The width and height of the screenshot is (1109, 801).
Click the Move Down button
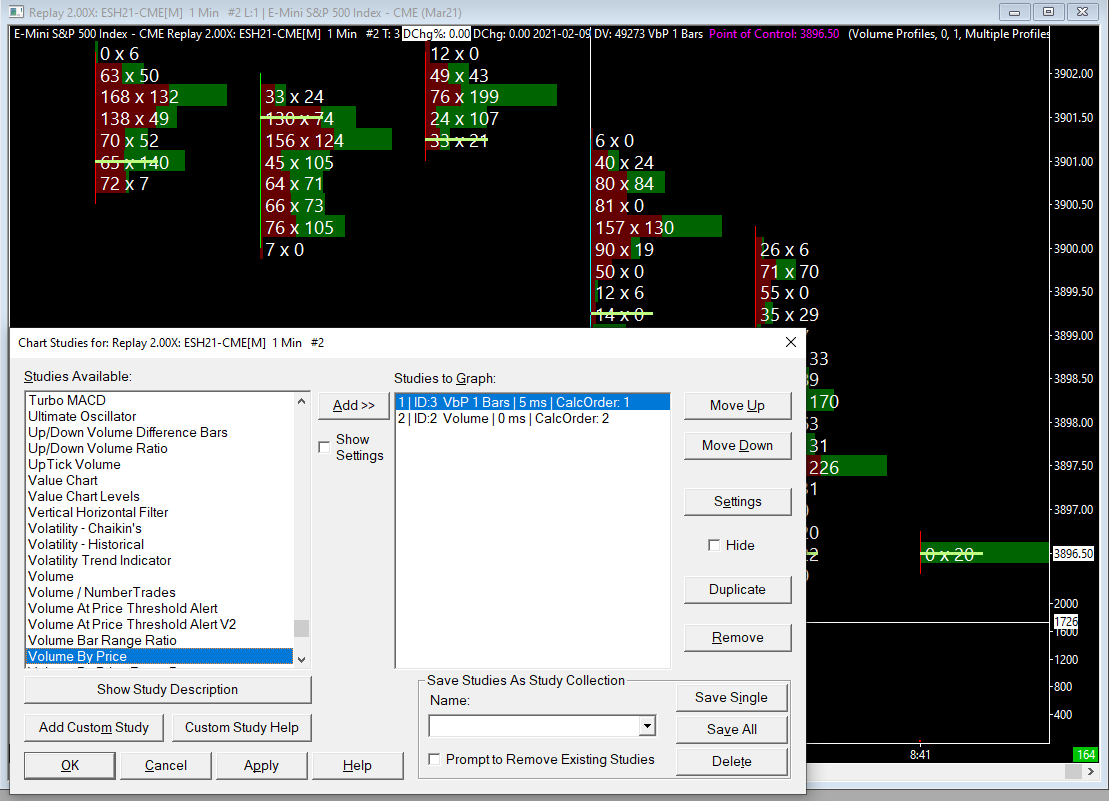tap(737, 445)
